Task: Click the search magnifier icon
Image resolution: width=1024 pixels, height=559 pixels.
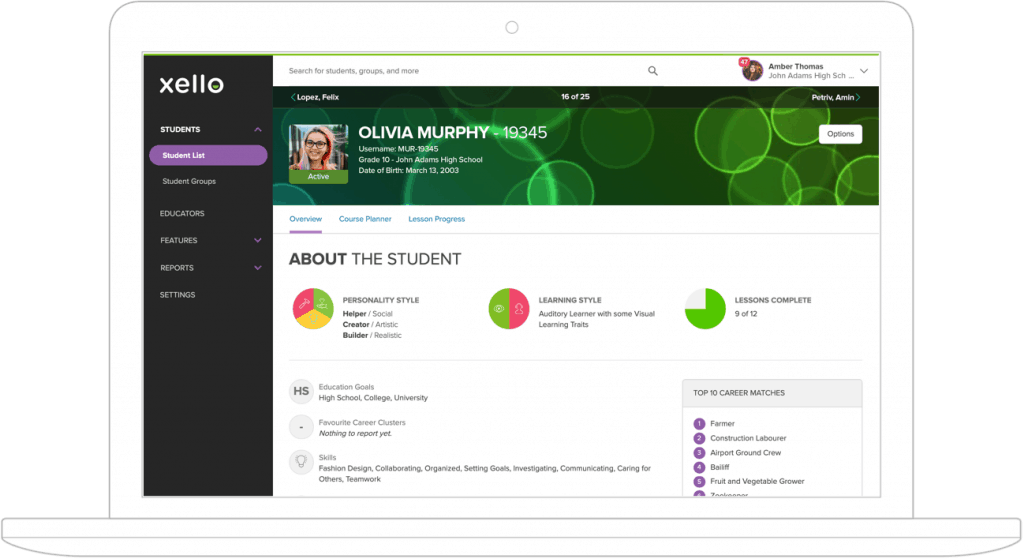Action: coord(653,71)
